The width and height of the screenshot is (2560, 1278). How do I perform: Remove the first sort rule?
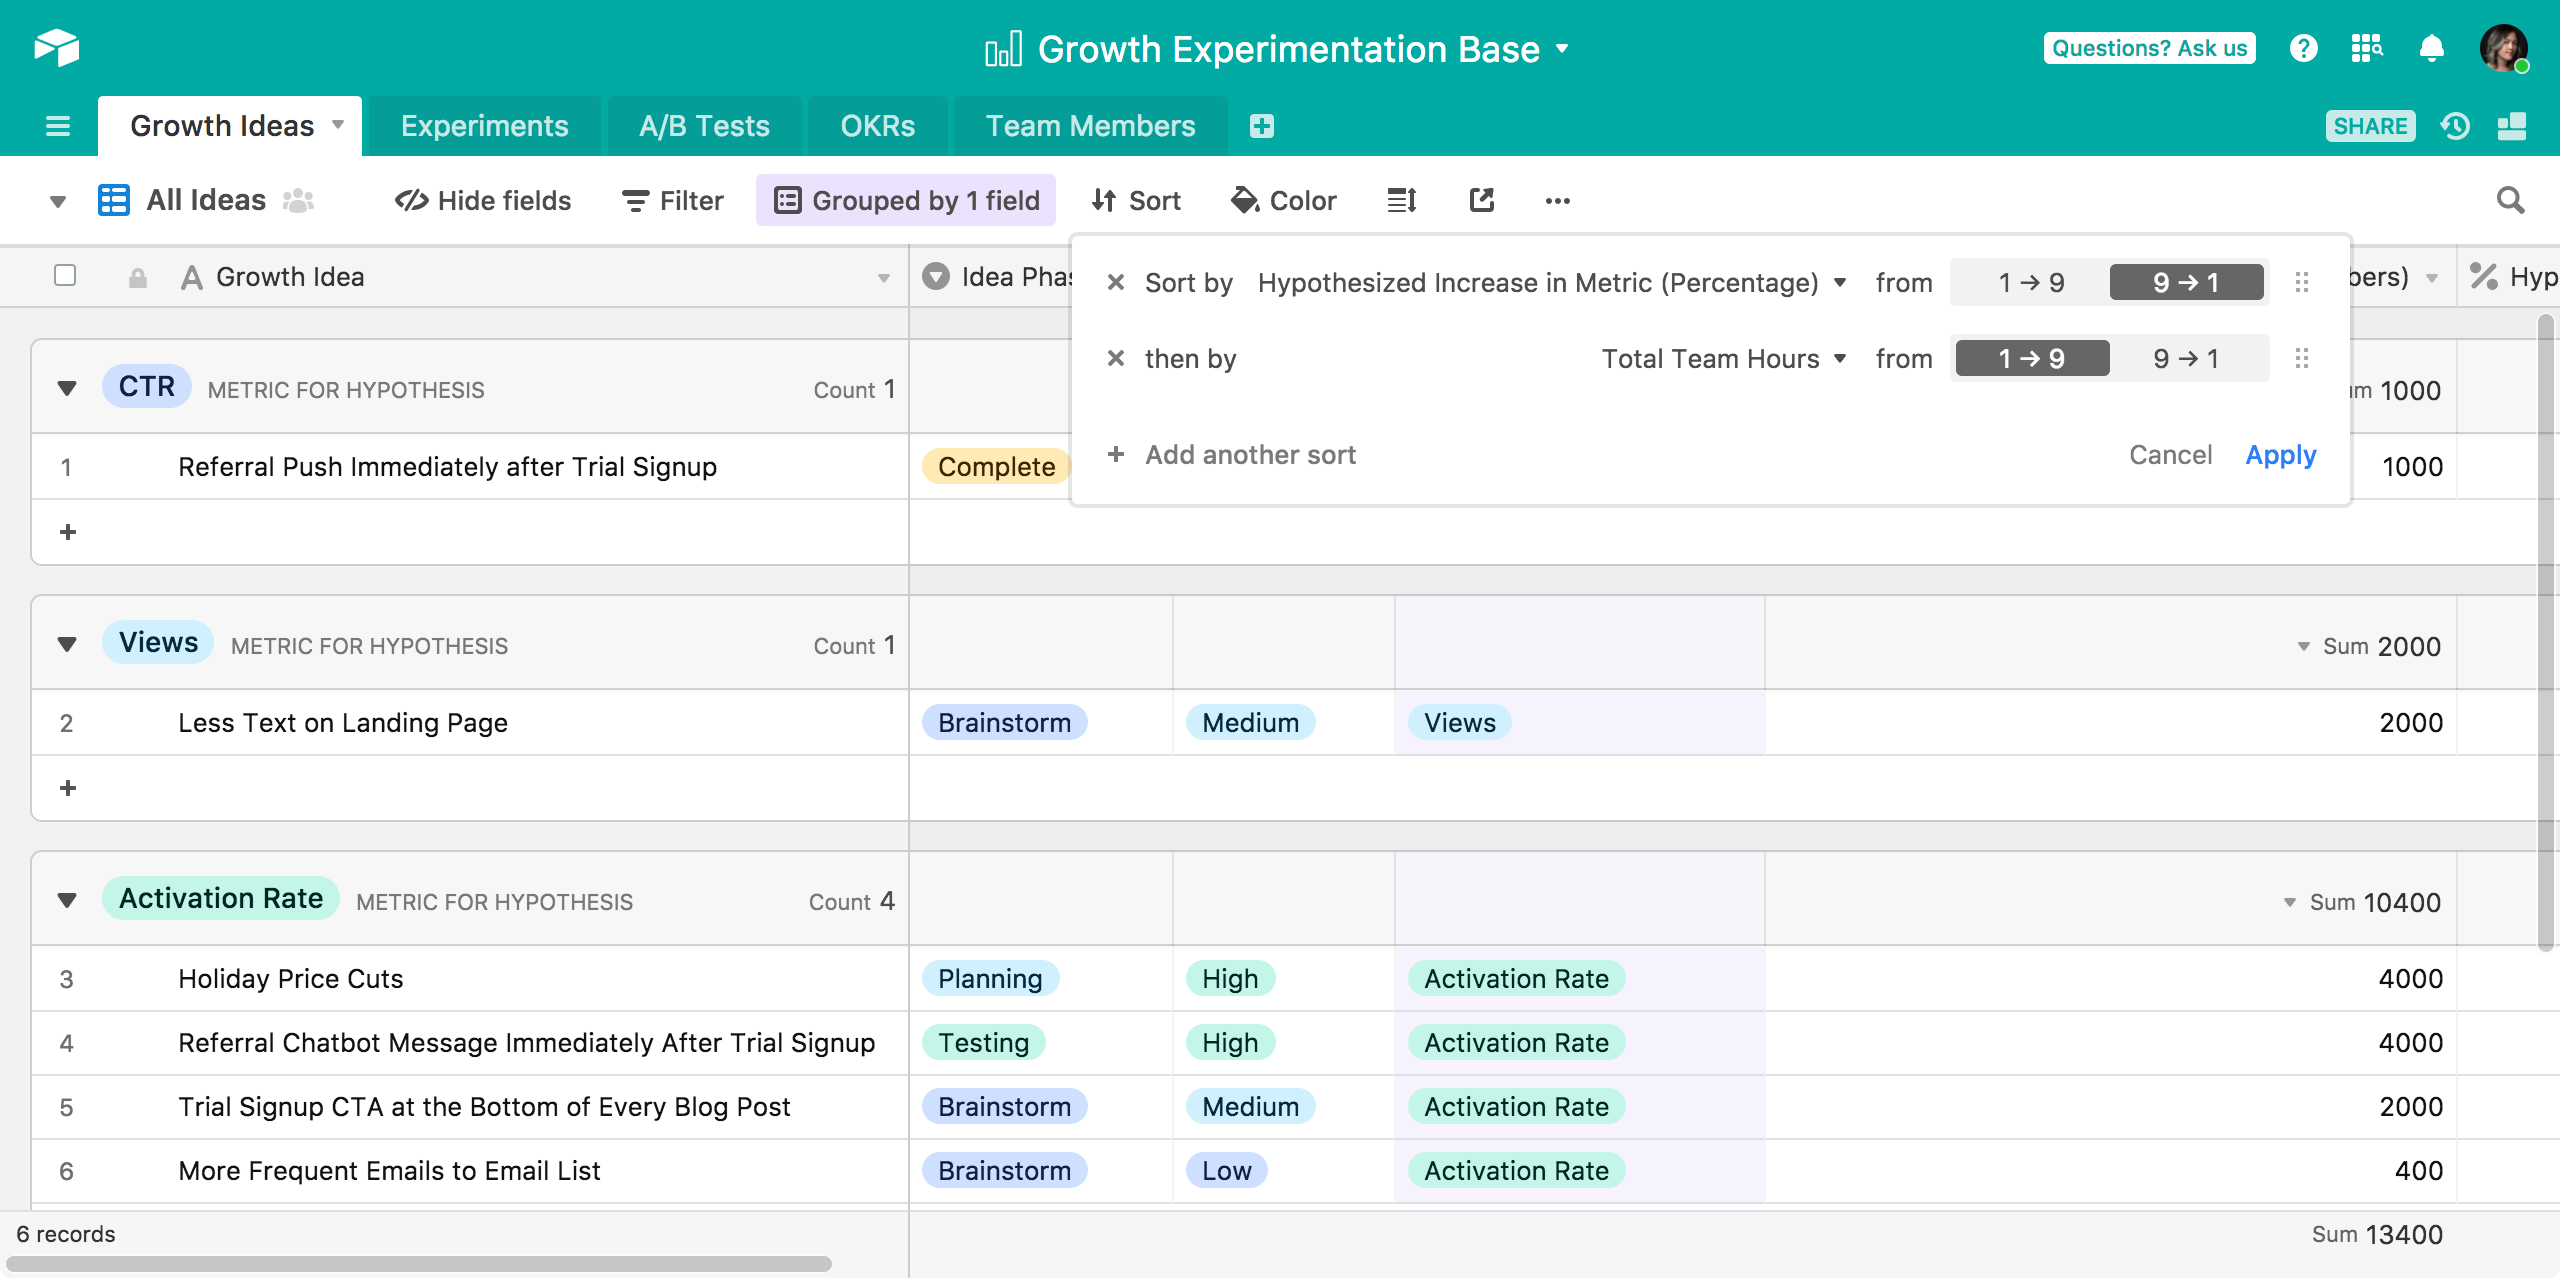point(1116,283)
